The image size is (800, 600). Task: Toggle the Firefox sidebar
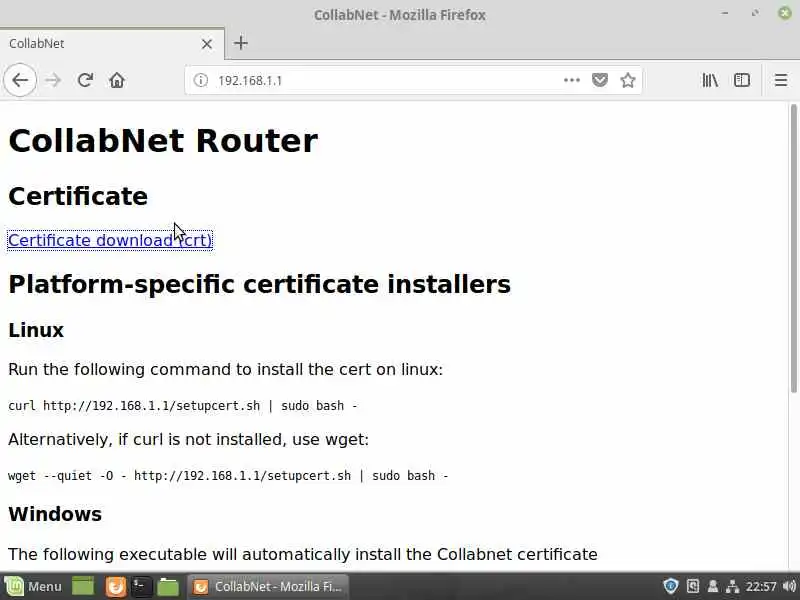pyautogui.click(x=741, y=80)
